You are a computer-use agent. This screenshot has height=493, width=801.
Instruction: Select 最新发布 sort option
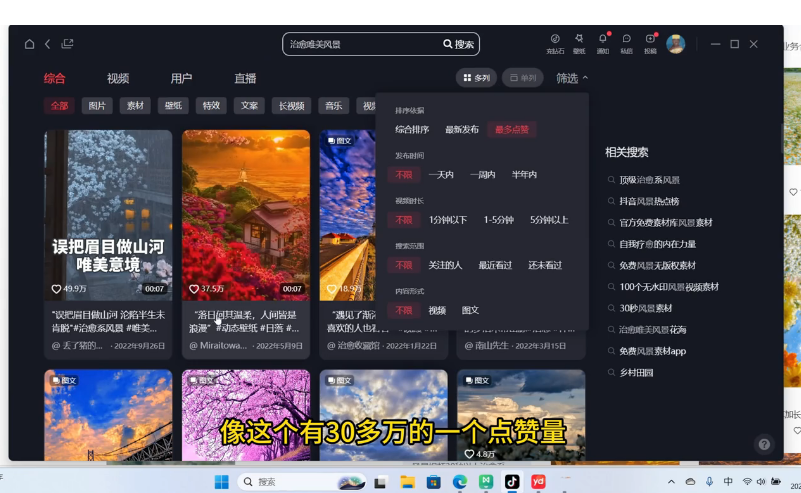pyautogui.click(x=462, y=130)
